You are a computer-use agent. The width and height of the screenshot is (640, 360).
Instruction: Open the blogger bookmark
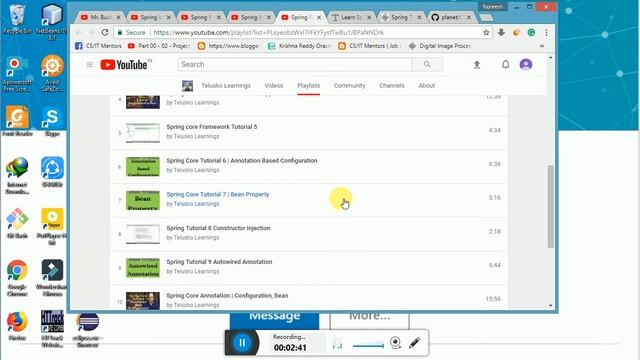229,46
